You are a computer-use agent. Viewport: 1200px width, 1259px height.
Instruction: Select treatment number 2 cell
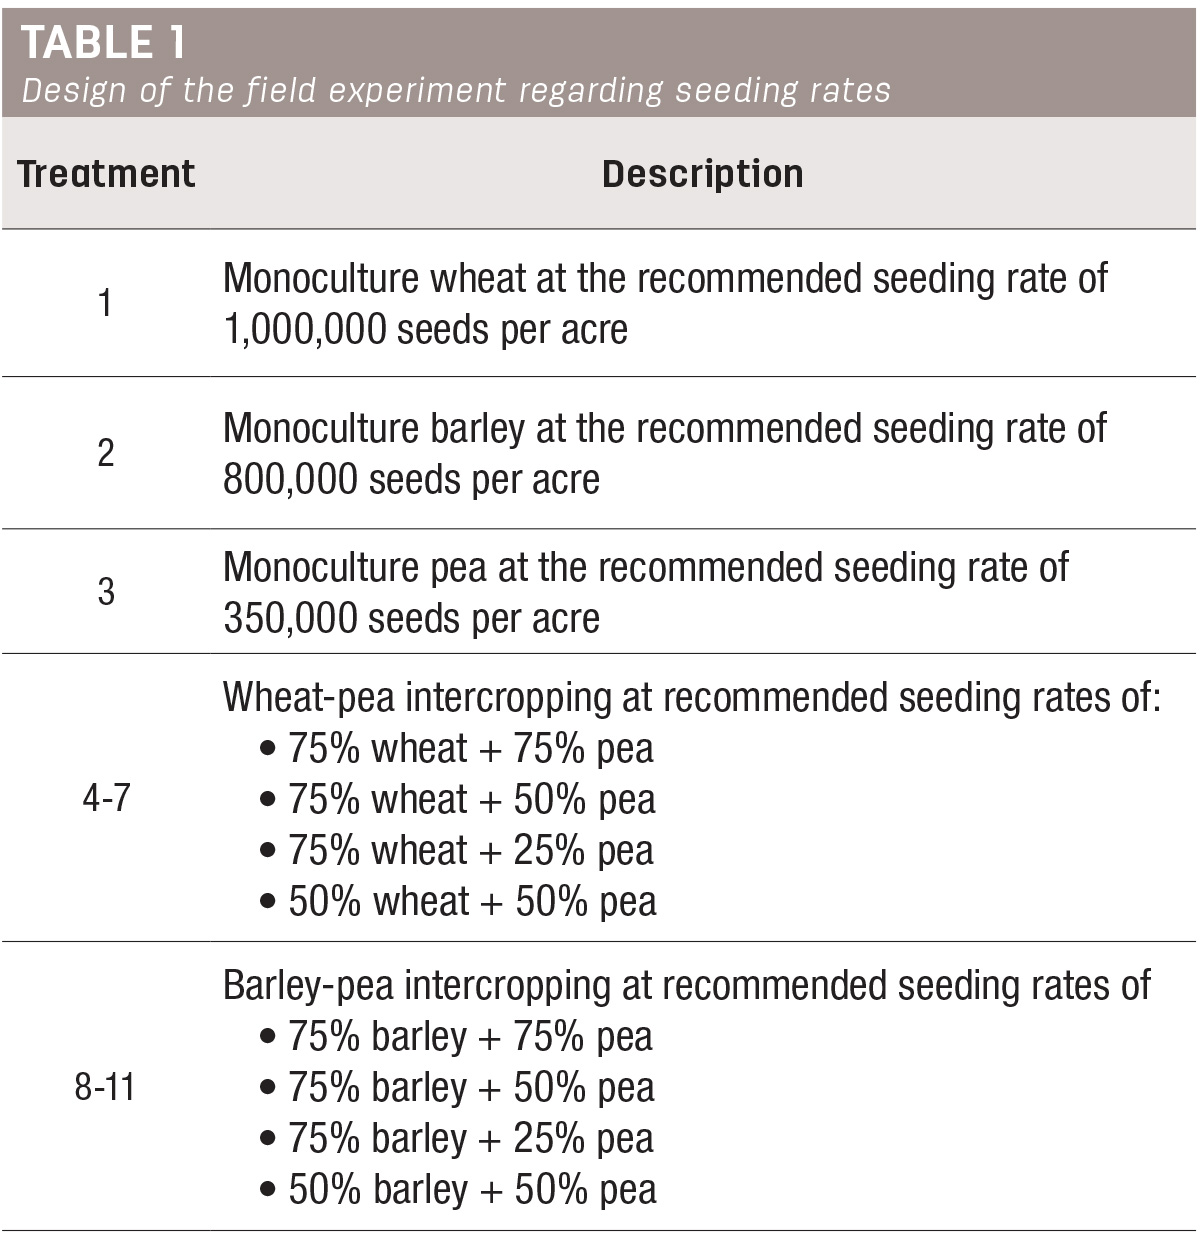tap(106, 453)
